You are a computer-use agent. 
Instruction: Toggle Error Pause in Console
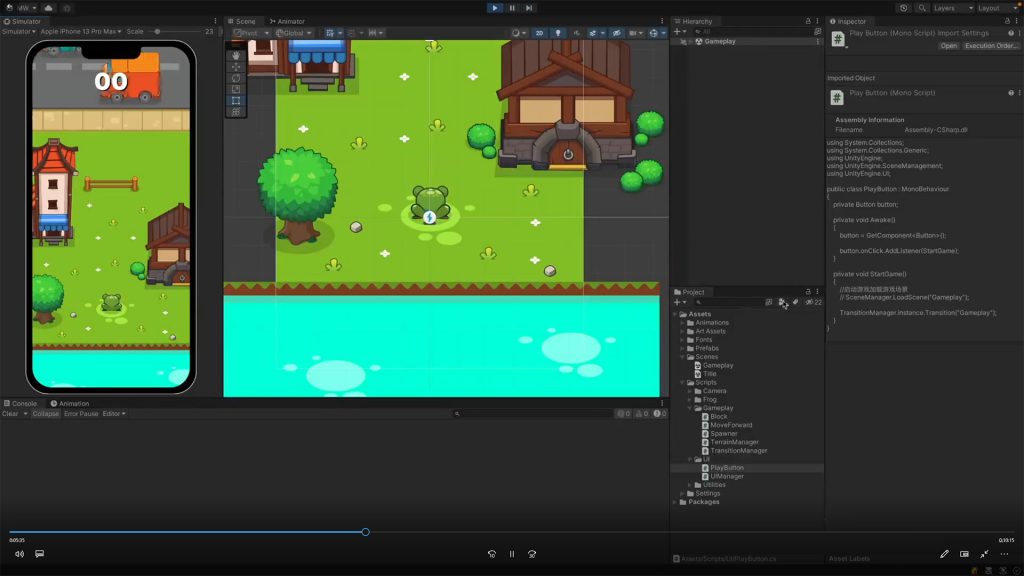click(x=81, y=414)
